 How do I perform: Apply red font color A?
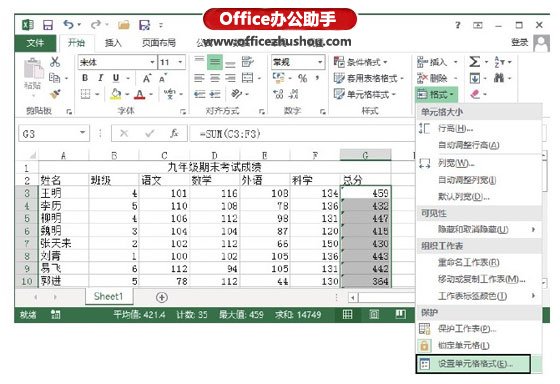click(140, 94)
